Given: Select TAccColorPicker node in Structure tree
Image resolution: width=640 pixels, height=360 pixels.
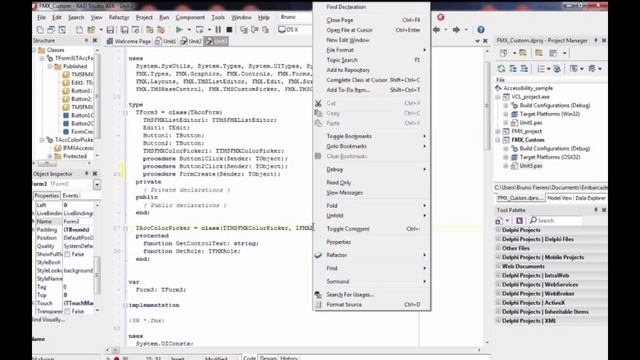Looking at the screenshot, I should point(74,140).
